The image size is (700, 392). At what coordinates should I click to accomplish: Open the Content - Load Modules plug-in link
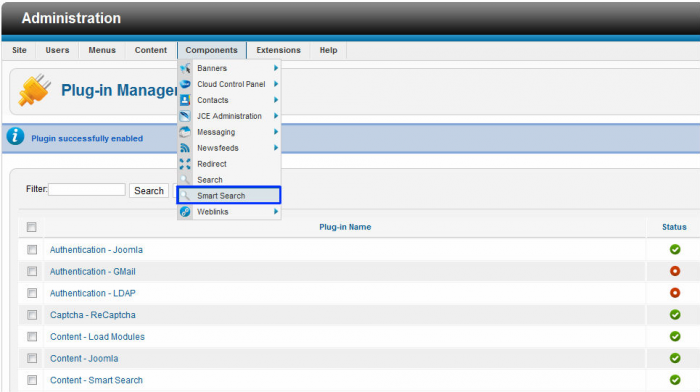[97, 337]
